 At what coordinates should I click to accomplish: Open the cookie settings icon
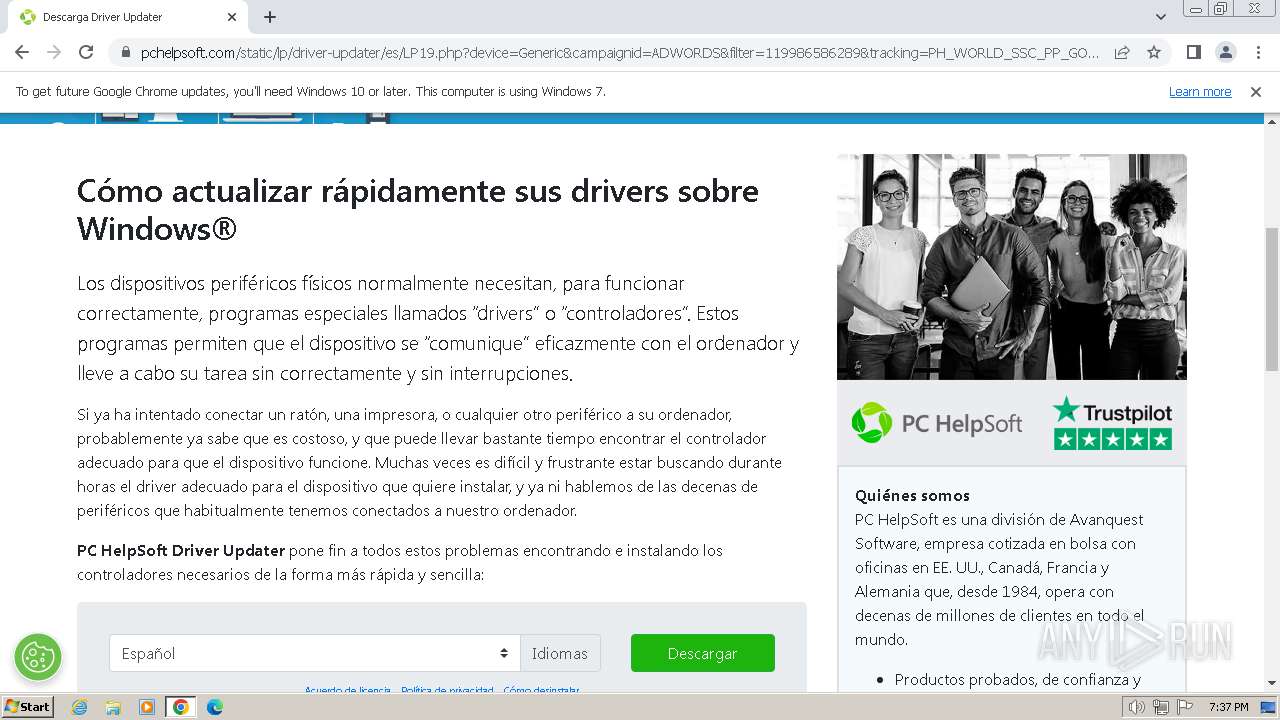coord(38,657)
